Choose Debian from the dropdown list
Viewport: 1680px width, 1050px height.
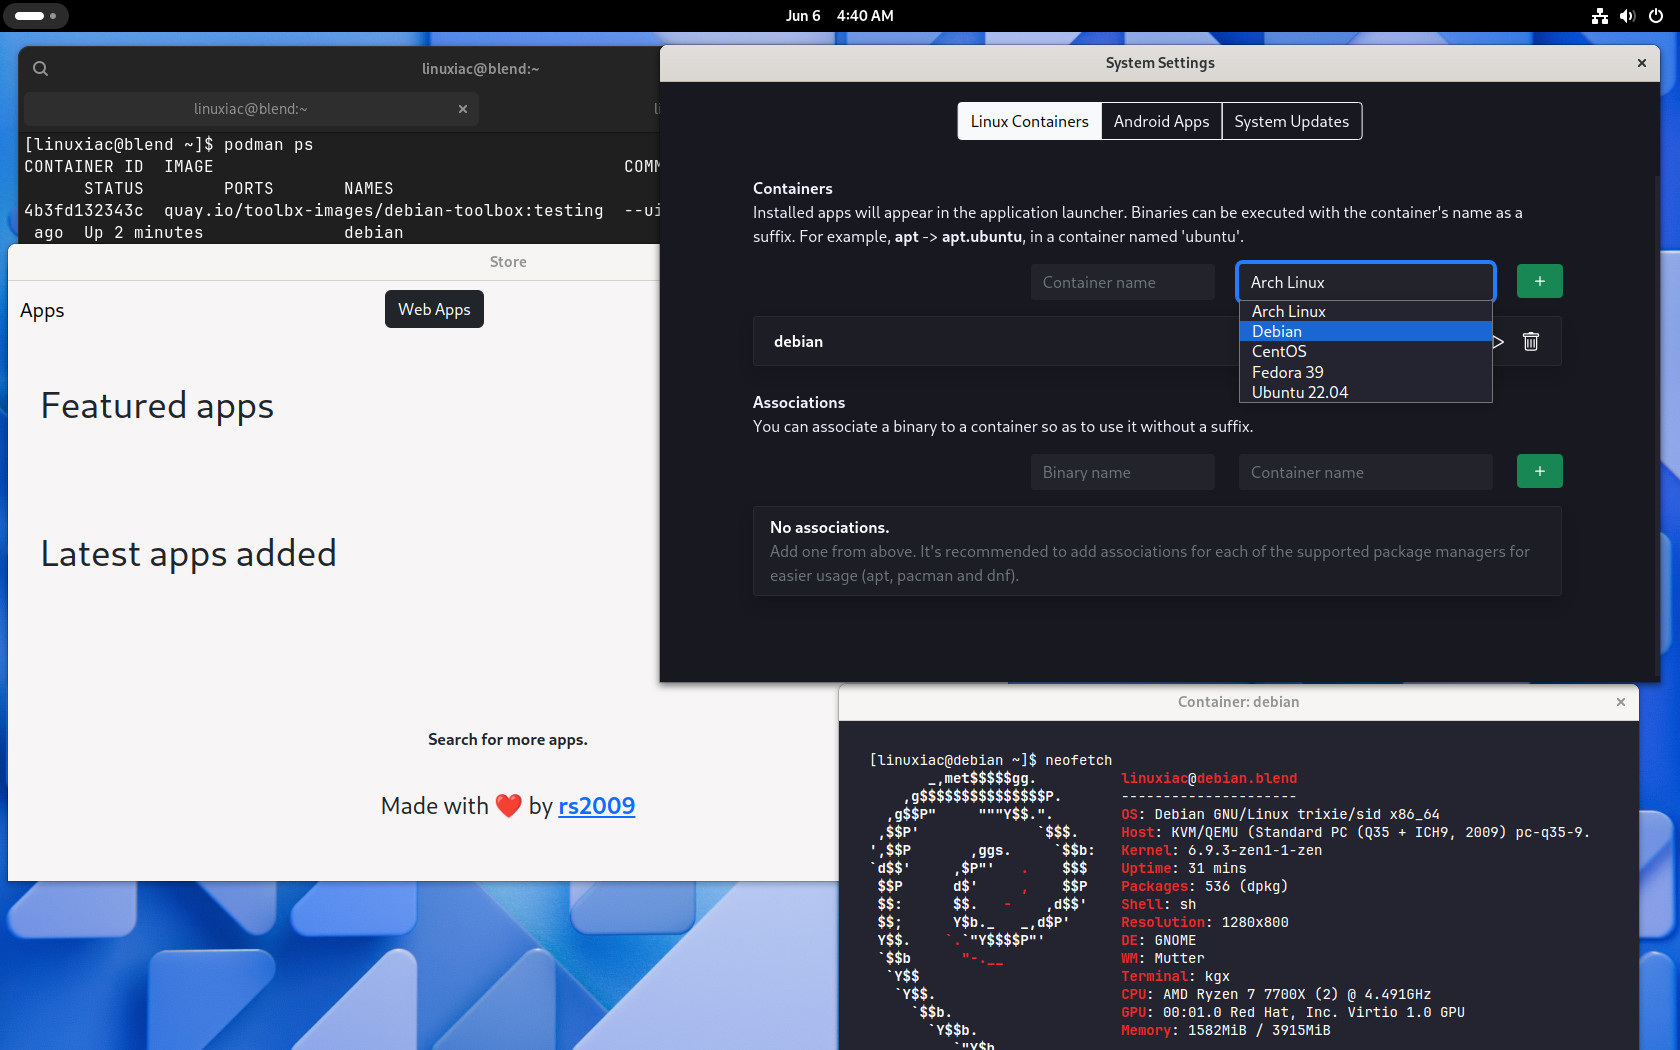[x=1366, y=331]
